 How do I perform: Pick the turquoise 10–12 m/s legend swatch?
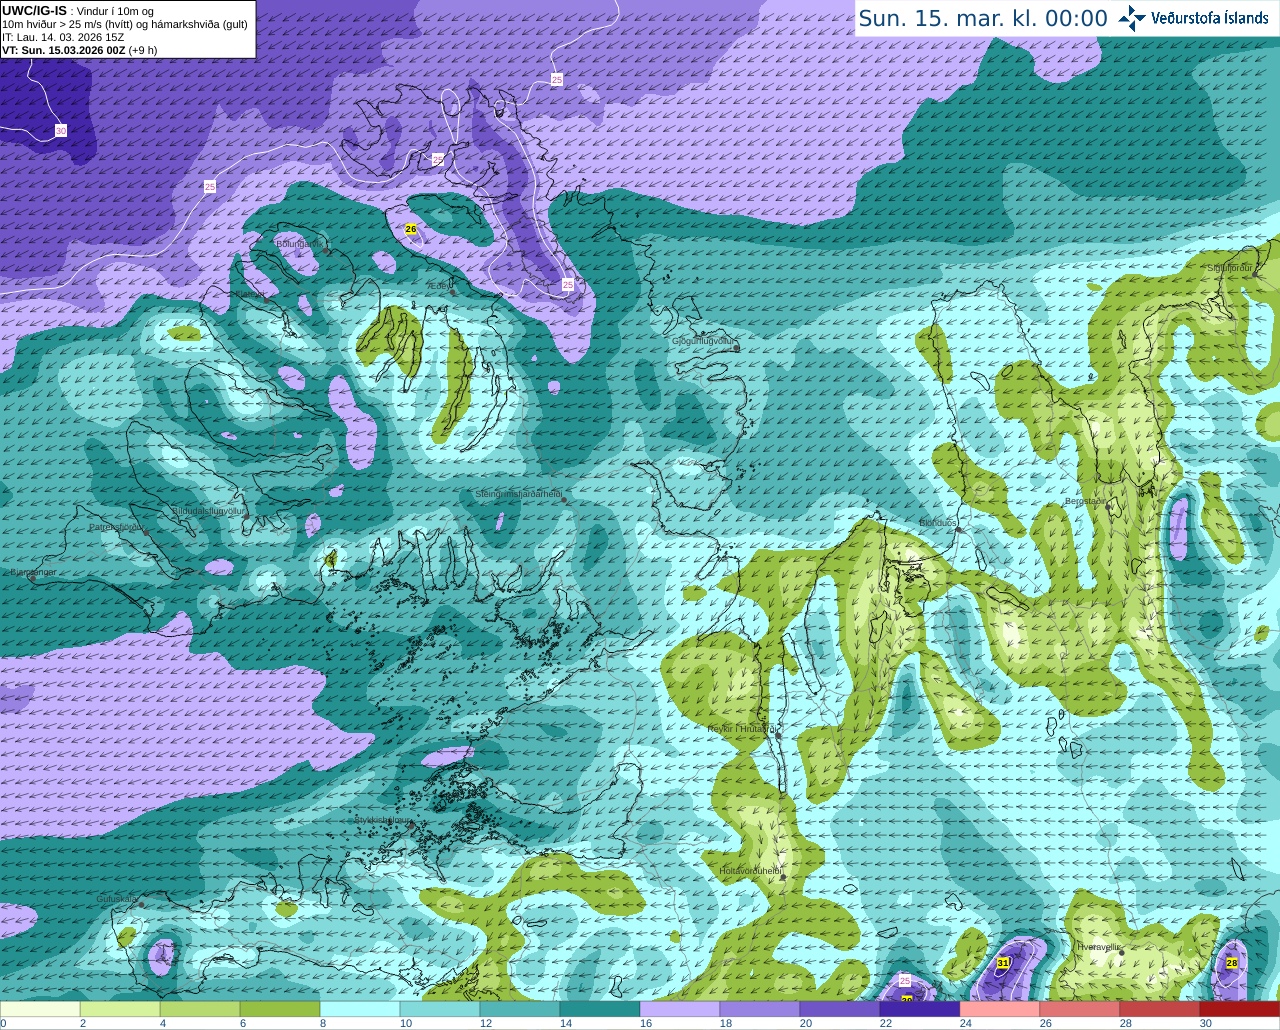click(440, 1009)
